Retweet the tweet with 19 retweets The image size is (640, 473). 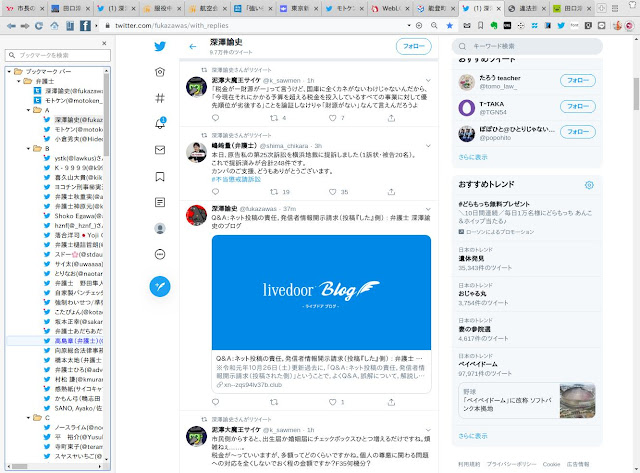(274, 192)
